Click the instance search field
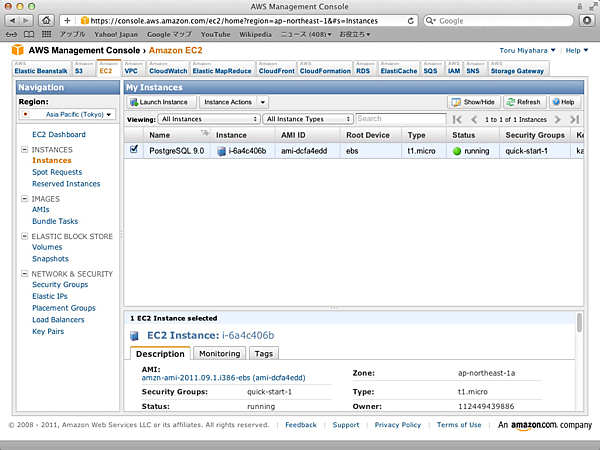This screenshot has height=450, width=600. [395, 119]
